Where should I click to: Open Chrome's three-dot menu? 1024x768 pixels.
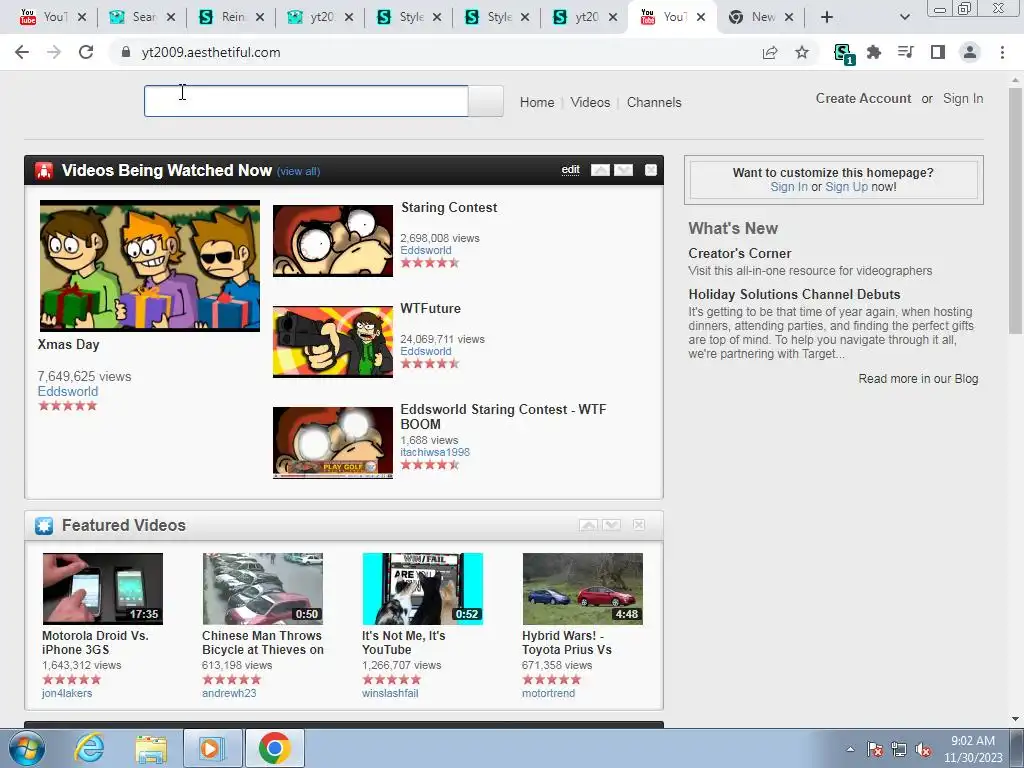(1002, 52)
